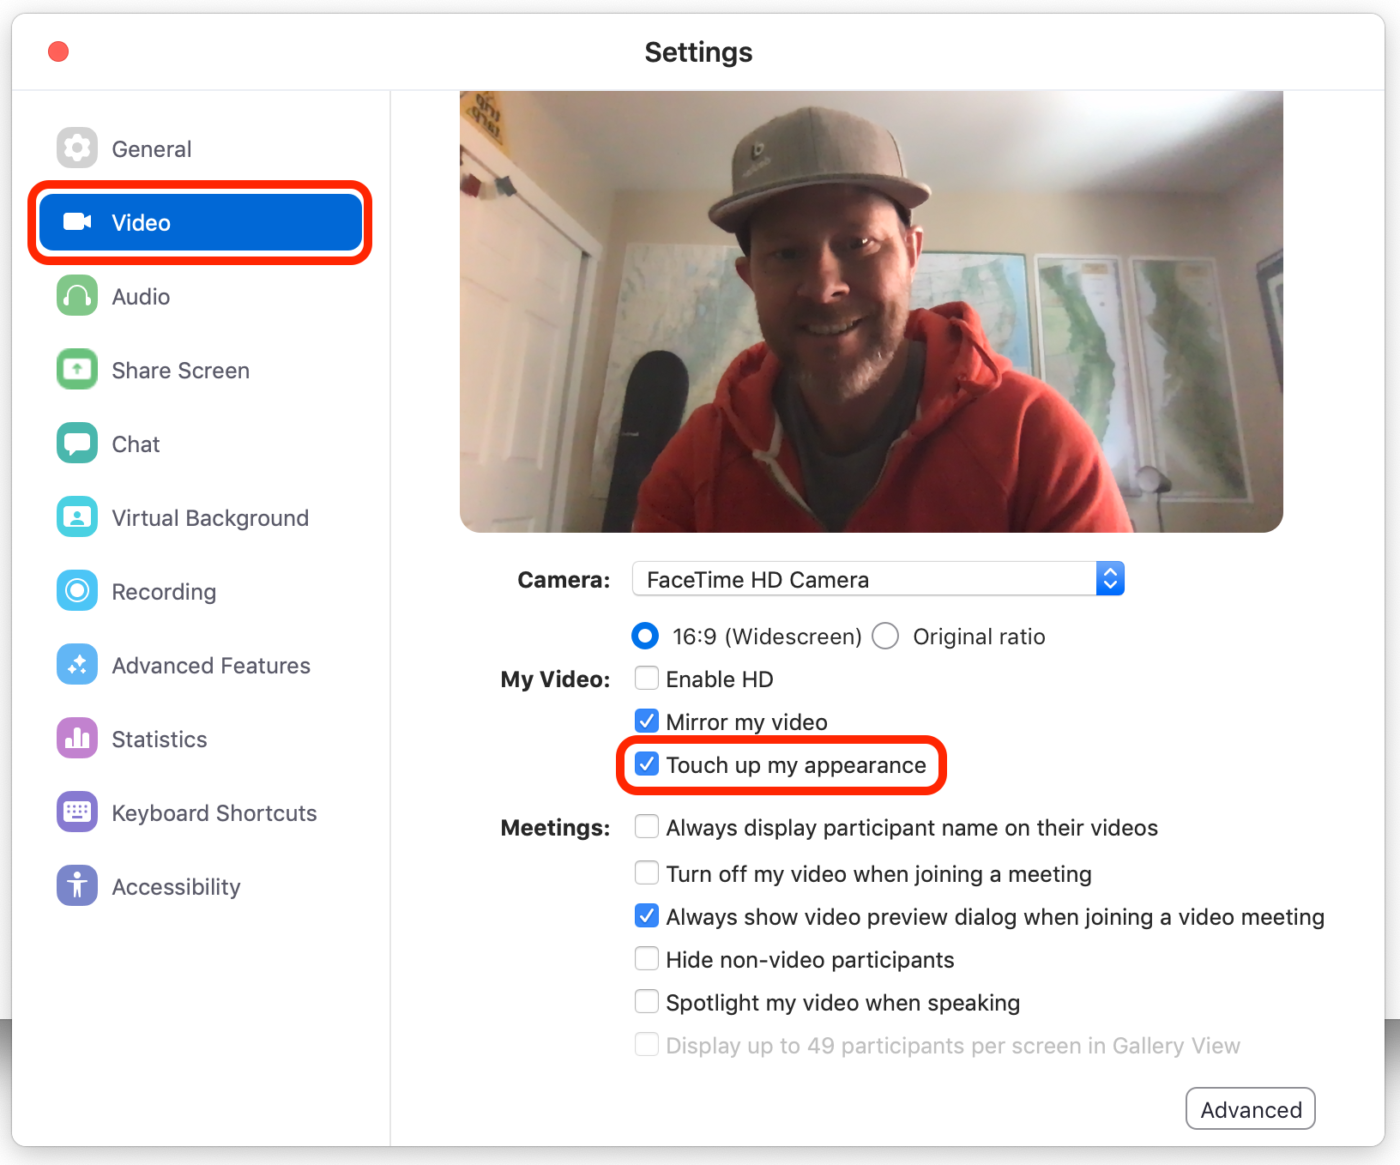This screenshot has height=1165, width=1400.
Task: Select the Statistics chart icon
Action: [77, 738]
